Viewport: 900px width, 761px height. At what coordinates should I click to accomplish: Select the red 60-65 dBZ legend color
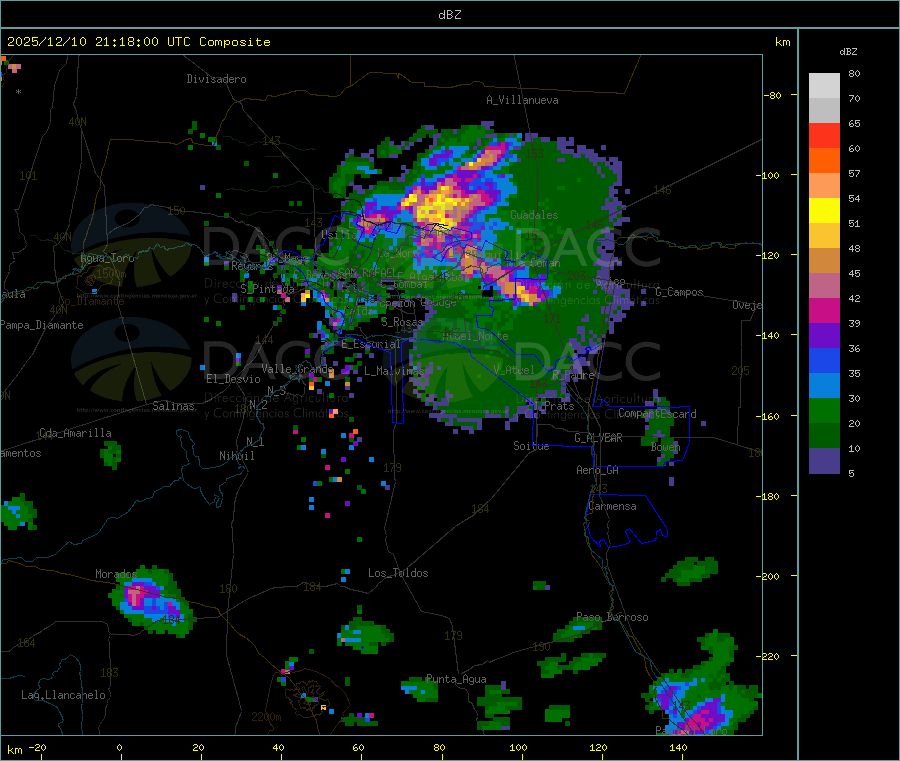pyautogui.click(x=824, y=135)
